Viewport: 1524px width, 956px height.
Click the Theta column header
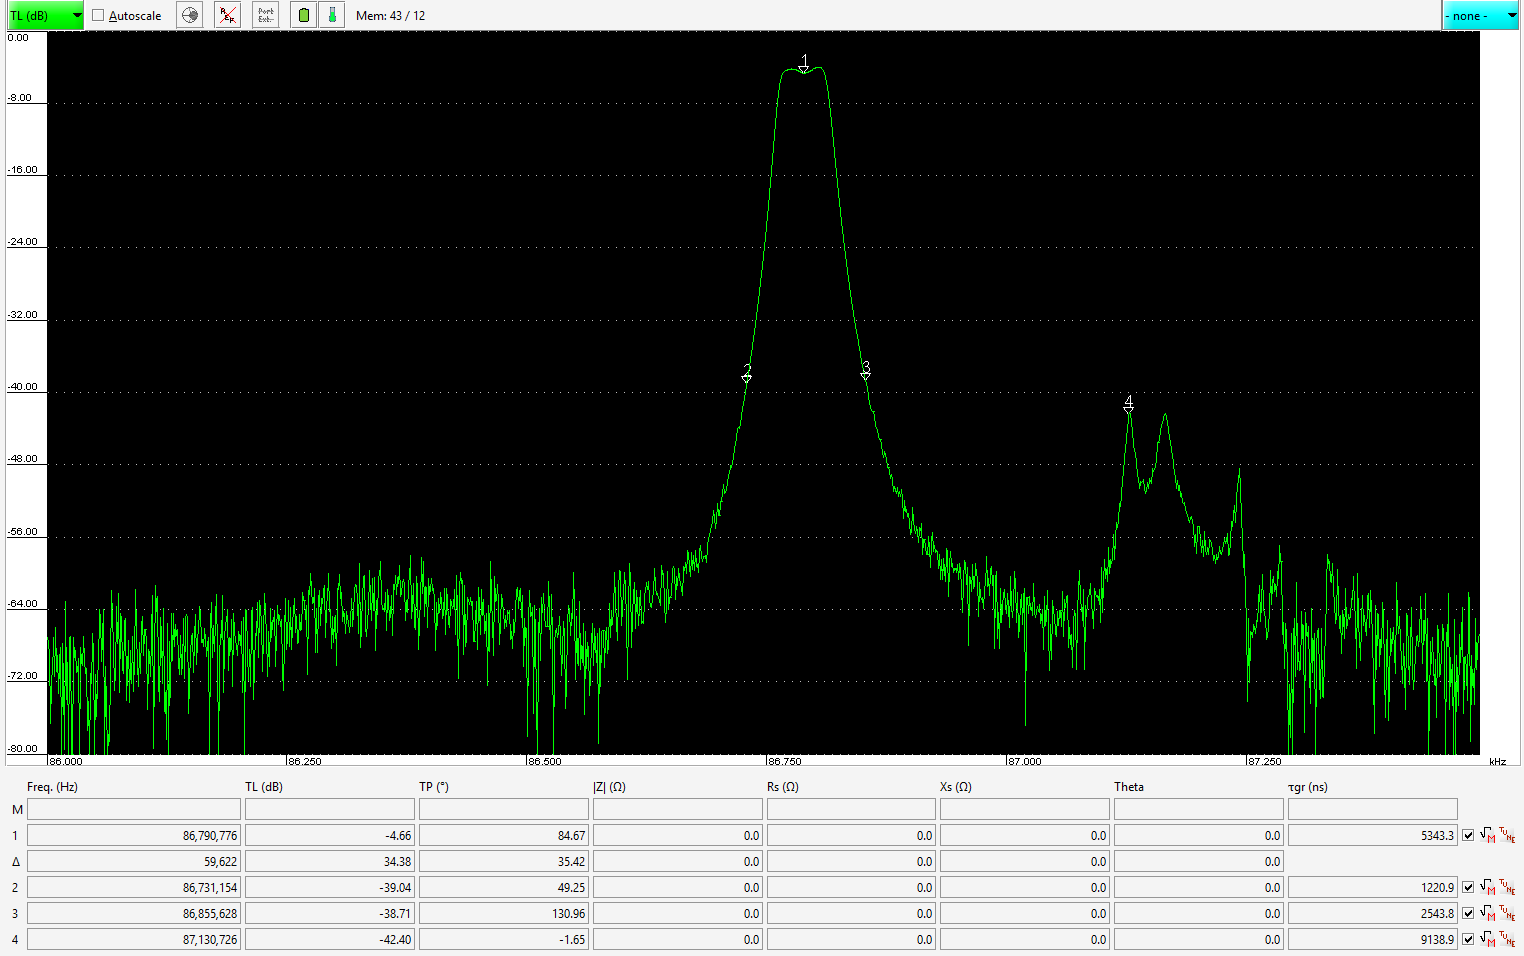(x=1129, y=787)
